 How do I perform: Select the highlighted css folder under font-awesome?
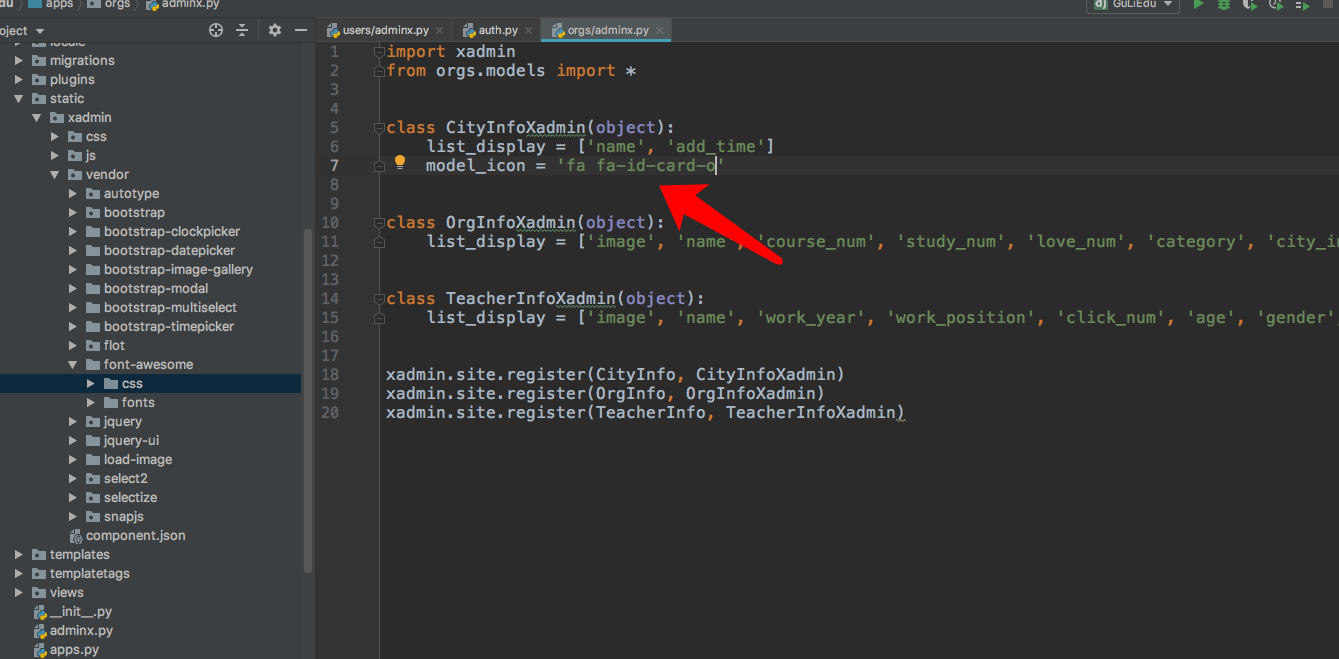click(132, 384)
